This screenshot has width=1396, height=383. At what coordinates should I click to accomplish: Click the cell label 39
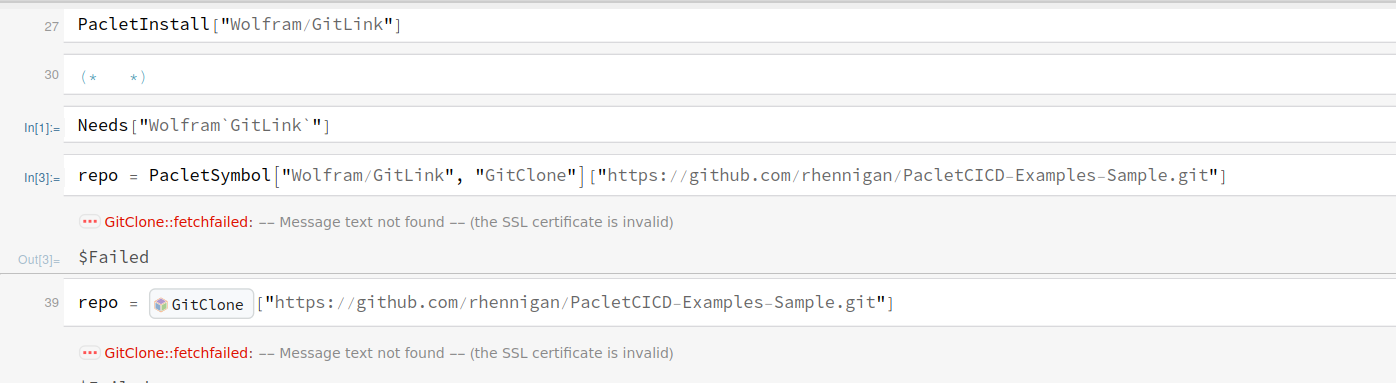coord(51,302)
